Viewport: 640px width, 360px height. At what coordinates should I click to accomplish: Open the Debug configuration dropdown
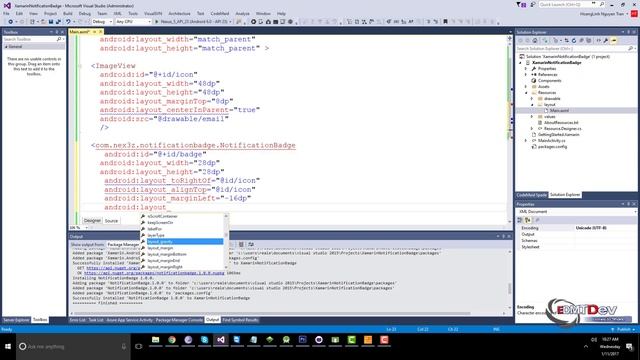pos(102,22)
